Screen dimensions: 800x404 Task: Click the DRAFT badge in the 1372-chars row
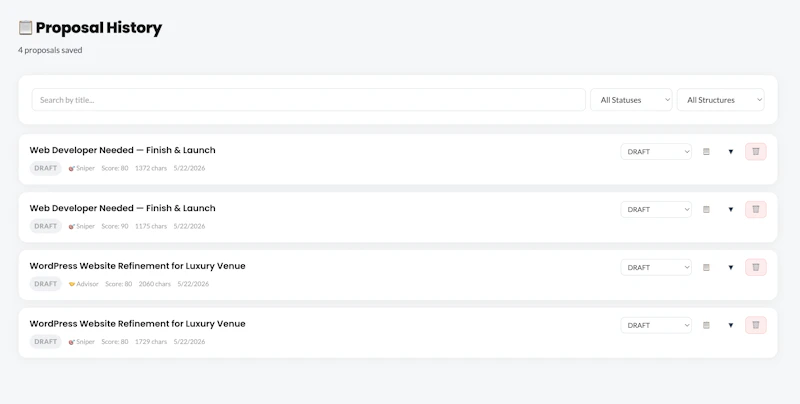45,168
